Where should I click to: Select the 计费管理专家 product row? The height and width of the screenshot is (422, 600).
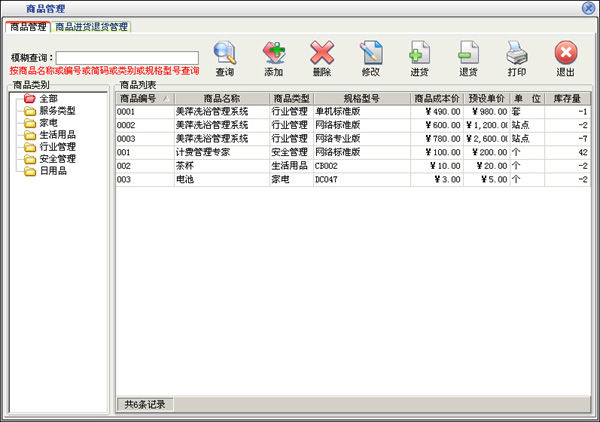[205, 152]
